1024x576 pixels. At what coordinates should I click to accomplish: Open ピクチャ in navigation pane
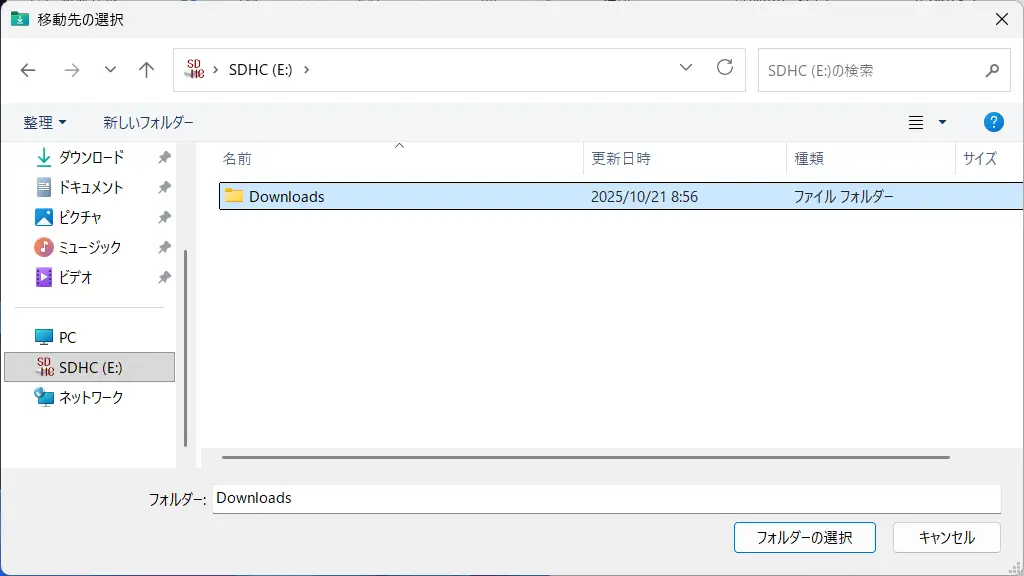pyautogui.click(x=80, y=217)
